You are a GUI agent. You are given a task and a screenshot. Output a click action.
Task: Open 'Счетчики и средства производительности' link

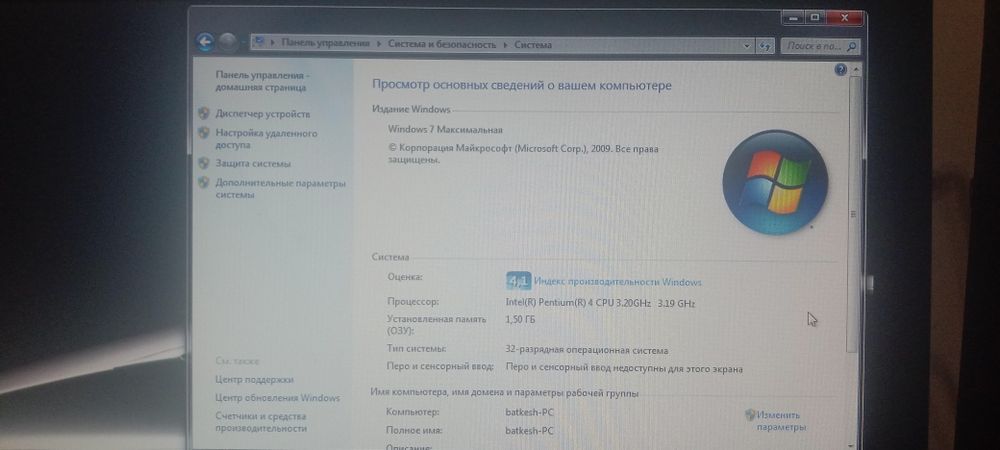point(261,423)
